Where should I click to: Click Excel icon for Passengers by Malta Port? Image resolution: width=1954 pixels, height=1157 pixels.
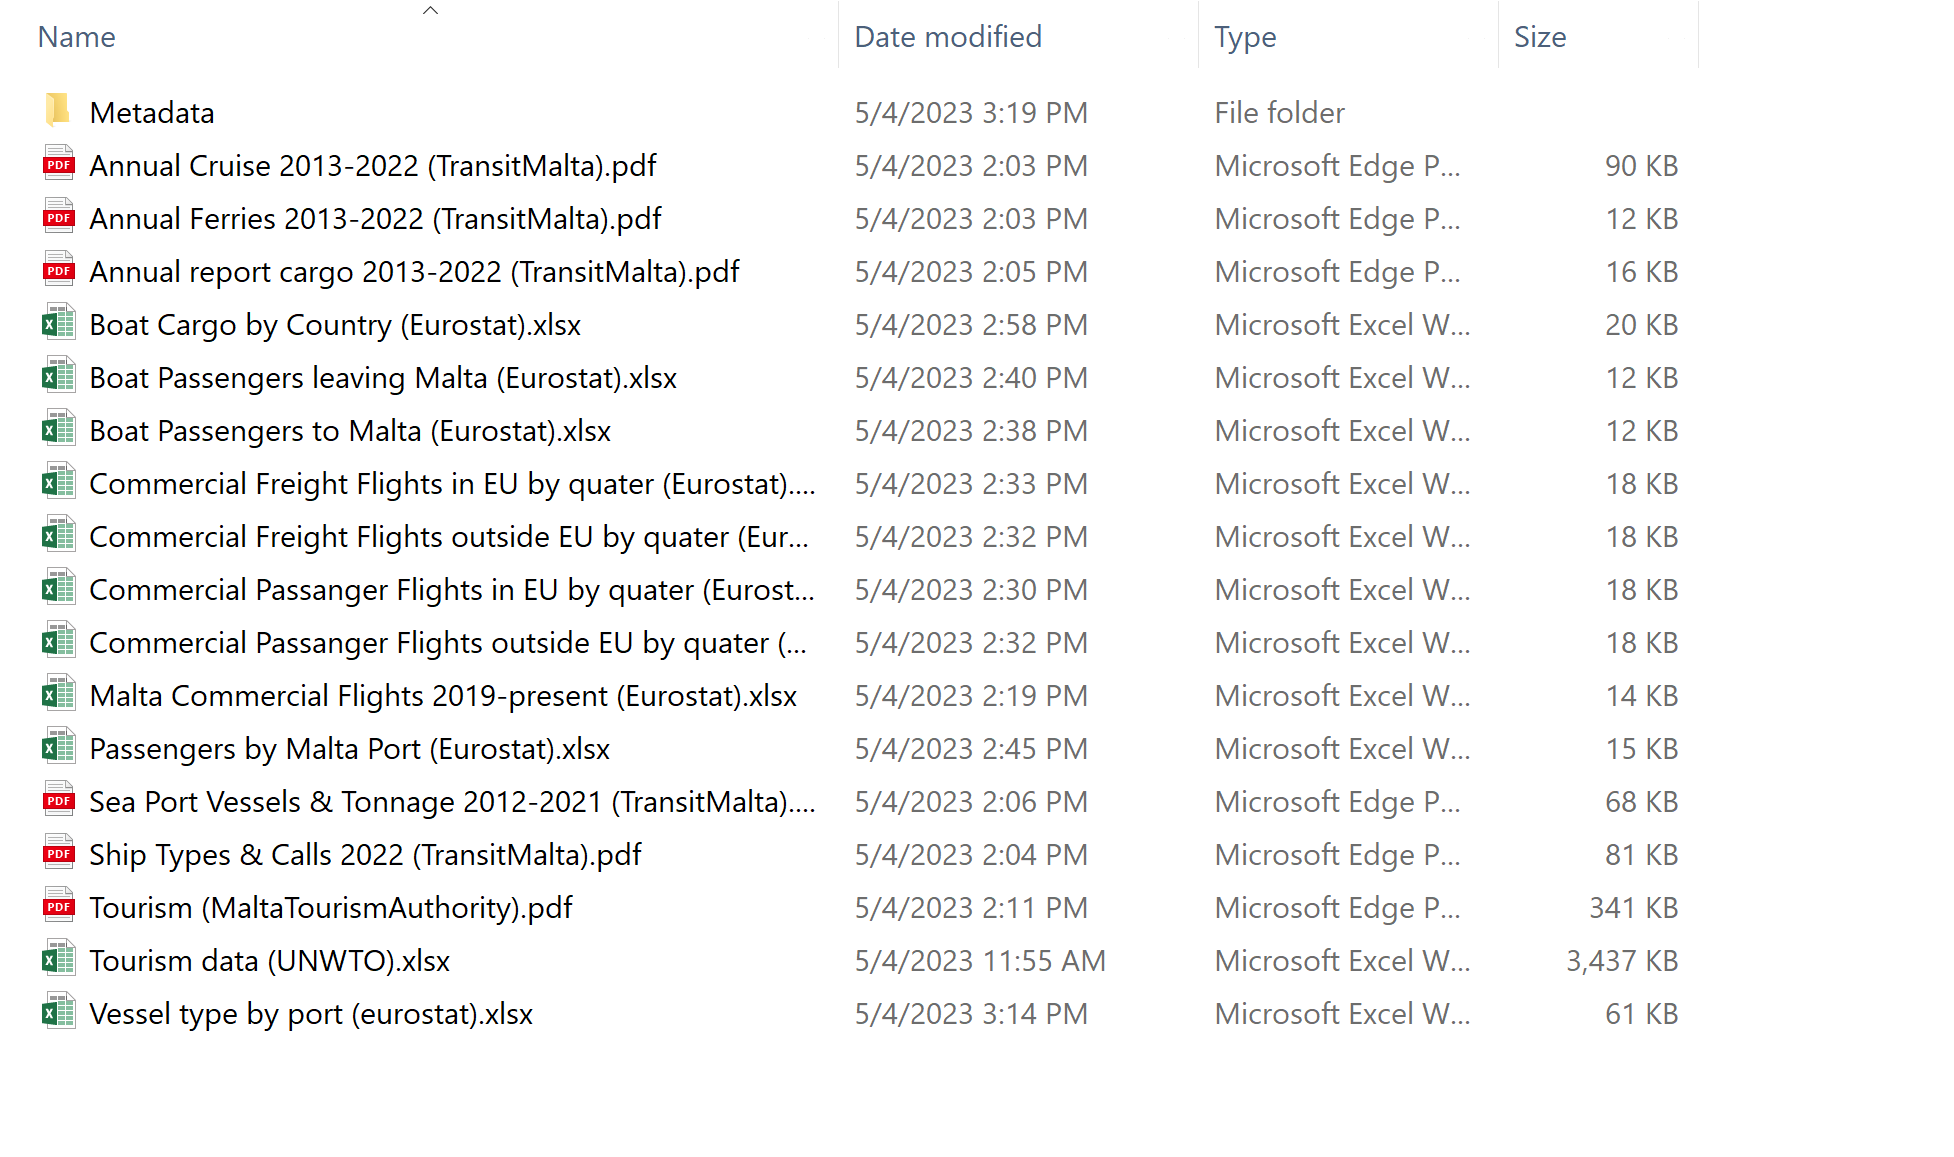point(58,747)
